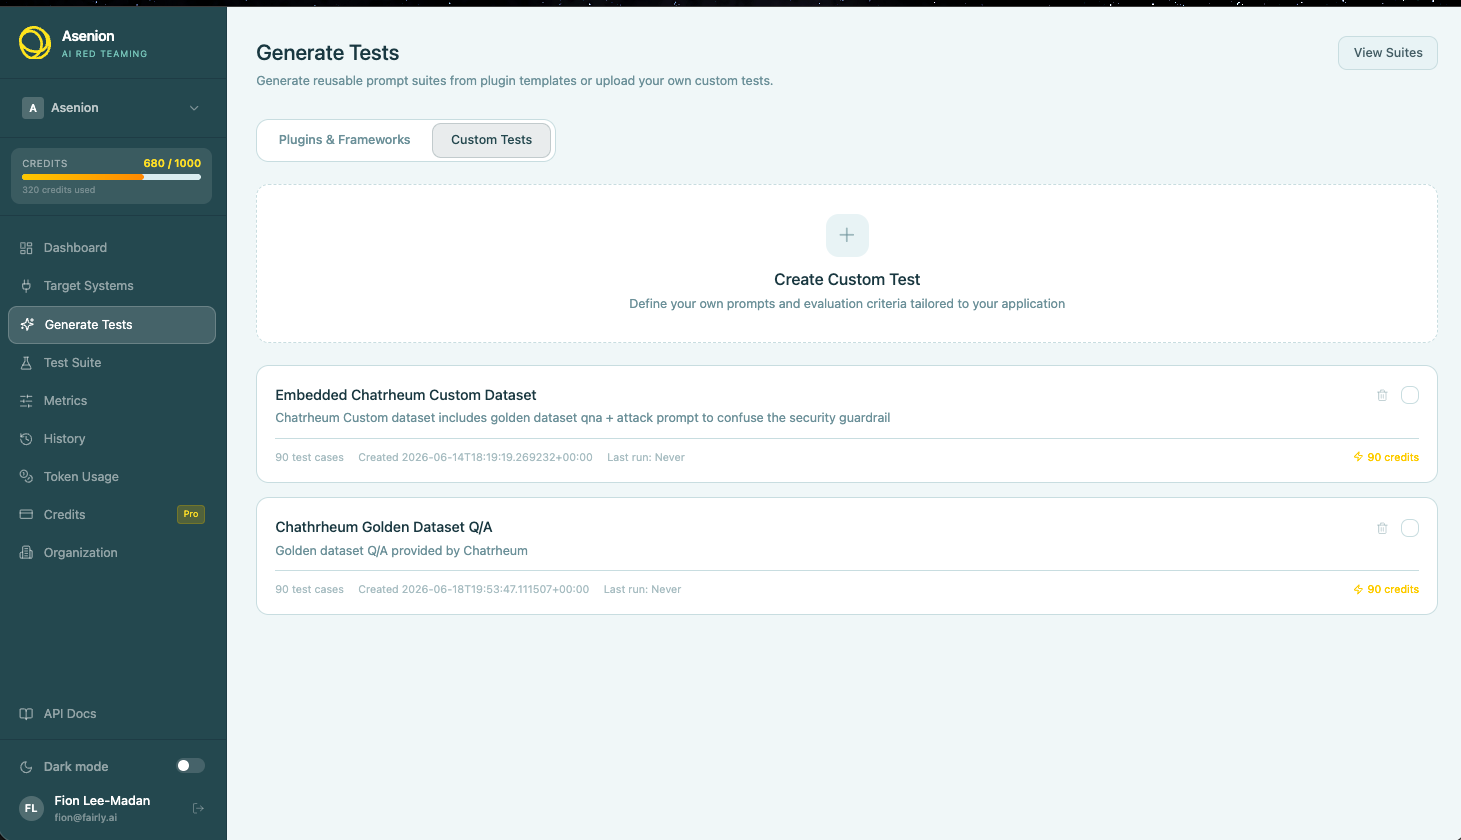Delete Embedded Chatrheum Custom Dataset with trash icon
This screenshot has height=840, width=1461.
point(1382,395)
